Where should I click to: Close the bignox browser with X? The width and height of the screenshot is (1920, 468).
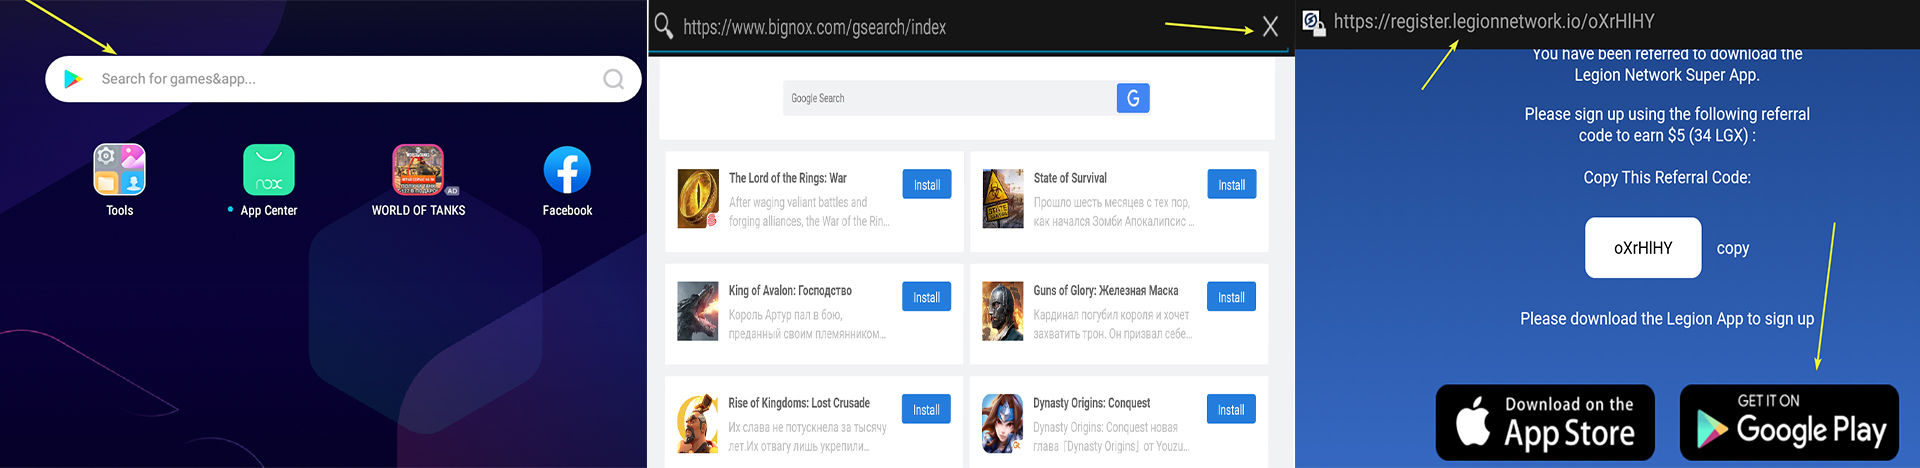pos(1270,27)
